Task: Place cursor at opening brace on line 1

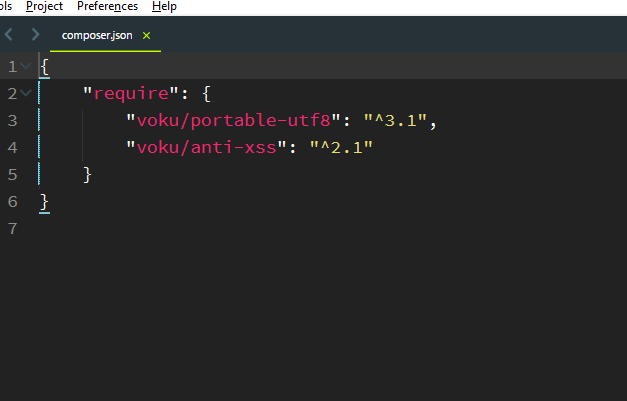Action: click(x=44, y=67)
